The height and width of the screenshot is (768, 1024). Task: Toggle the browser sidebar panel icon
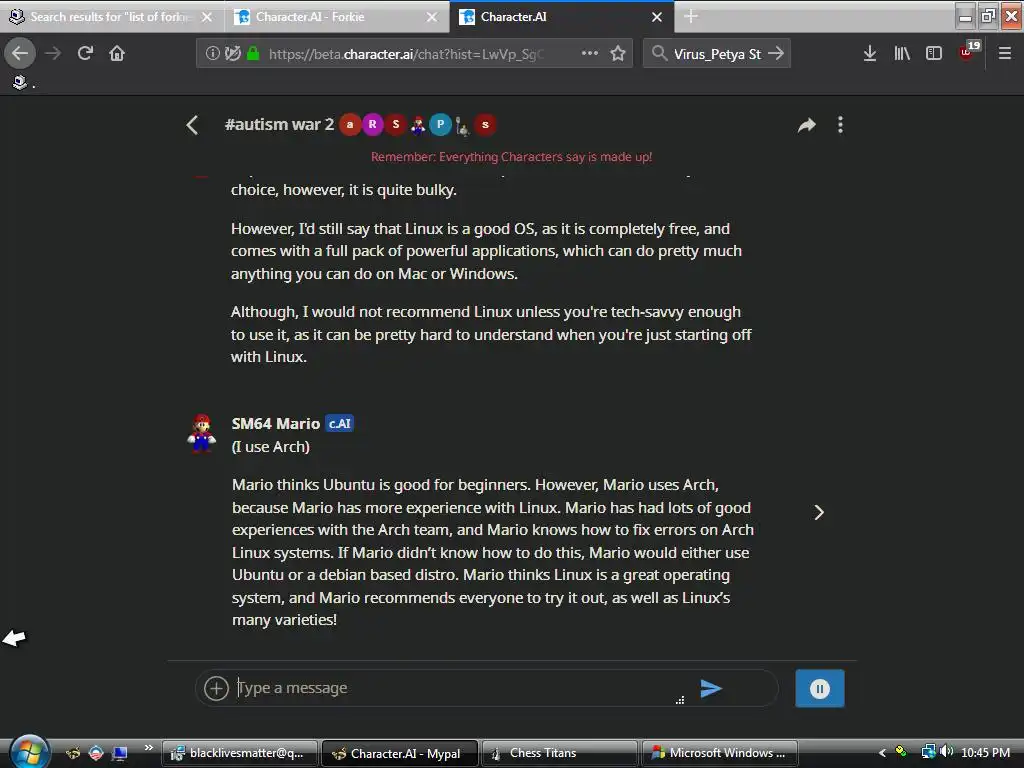coord(934,54)
